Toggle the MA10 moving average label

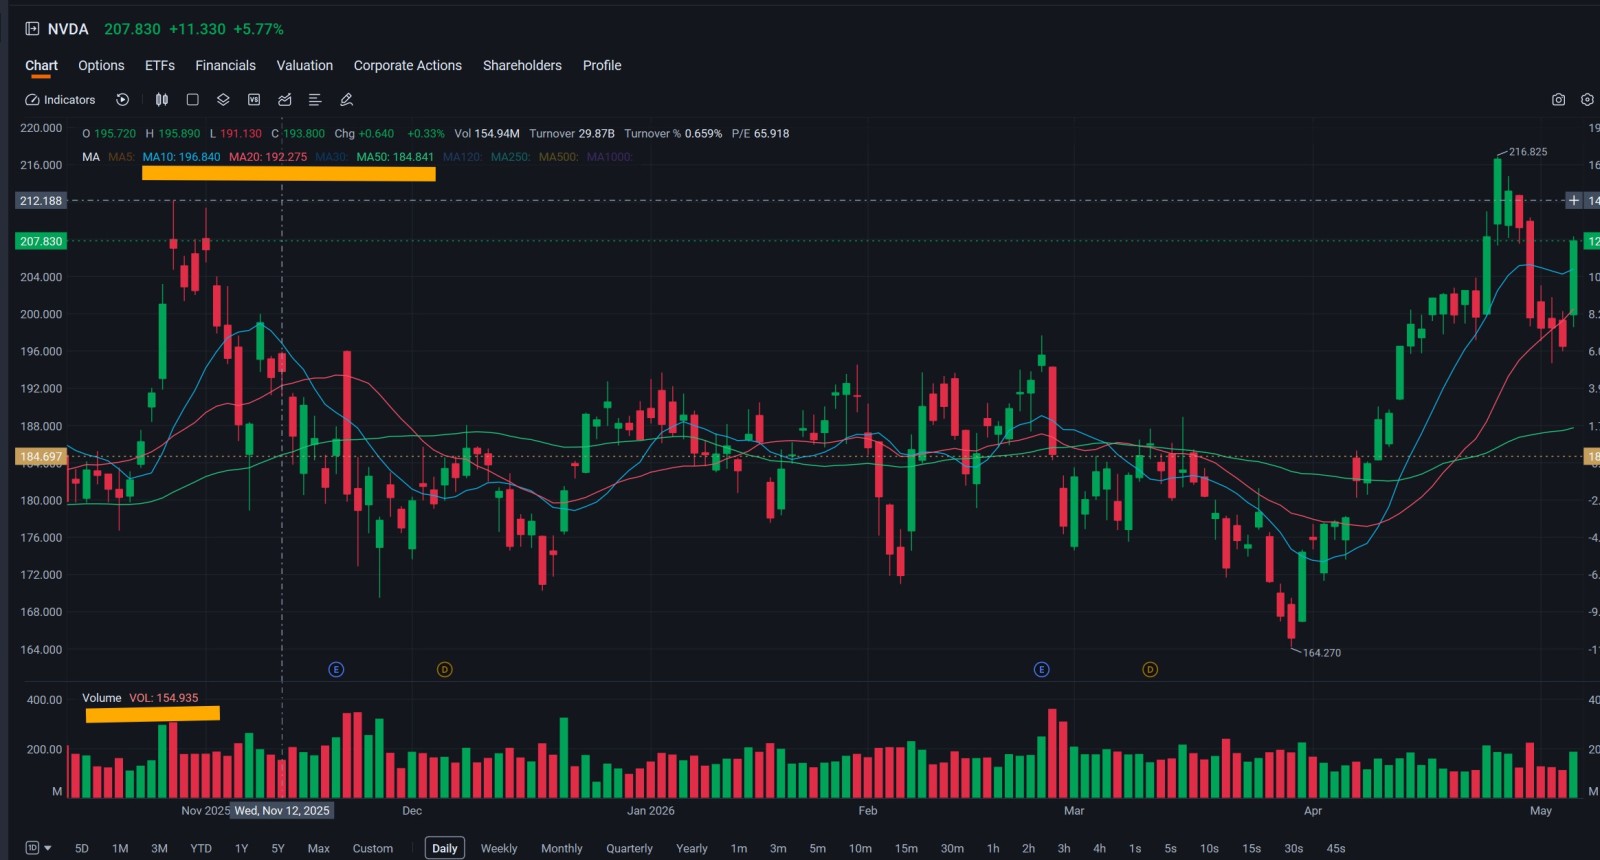click(x=181, y=157)
